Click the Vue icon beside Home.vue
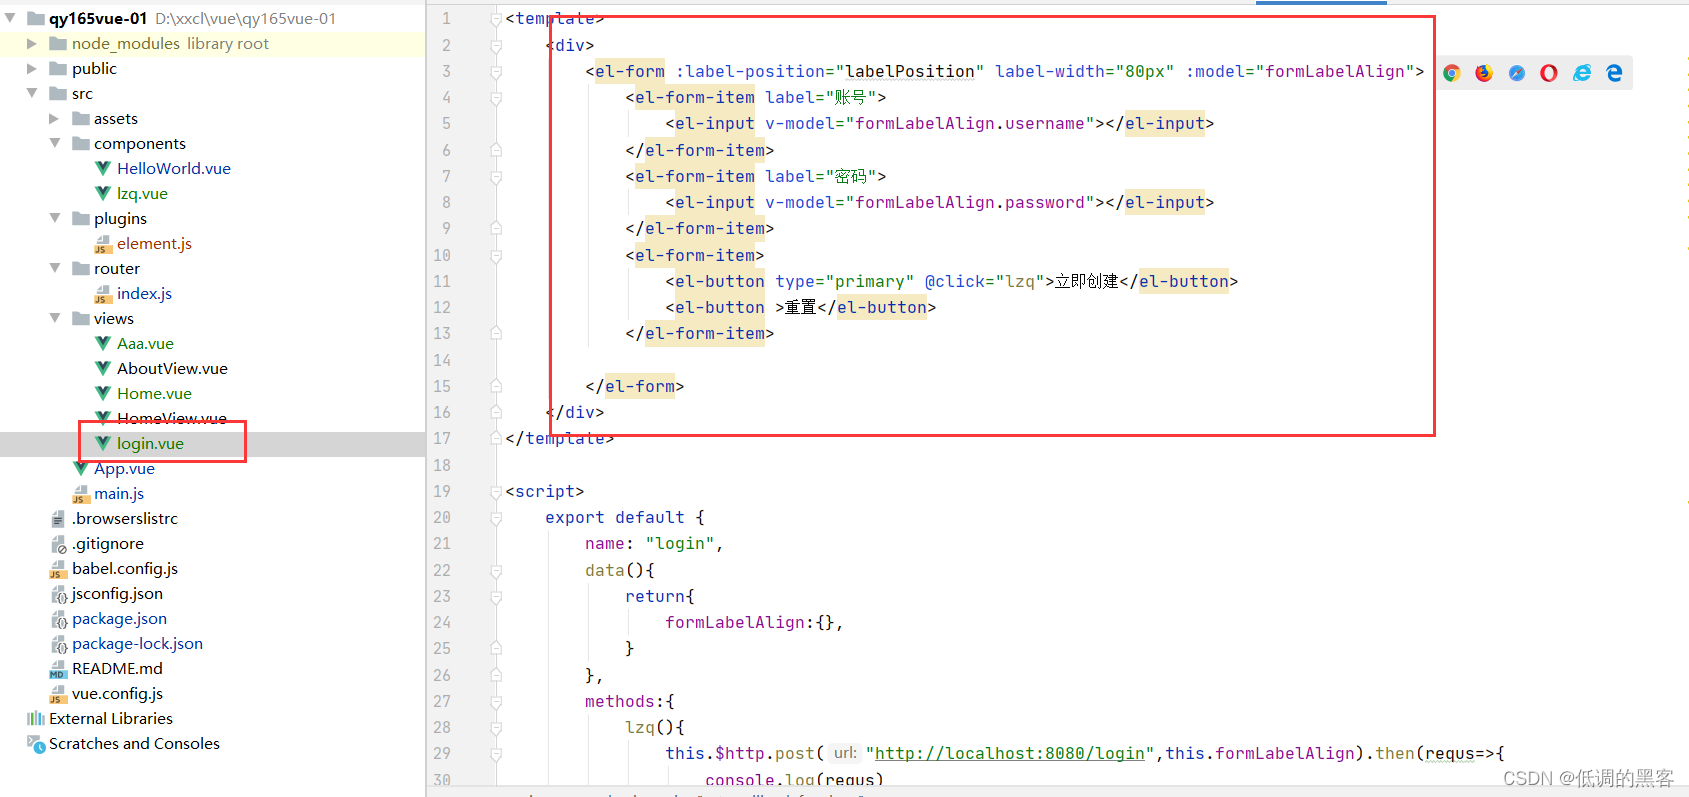The height and width of the screenshot is (797, 1689). (103, 393)
